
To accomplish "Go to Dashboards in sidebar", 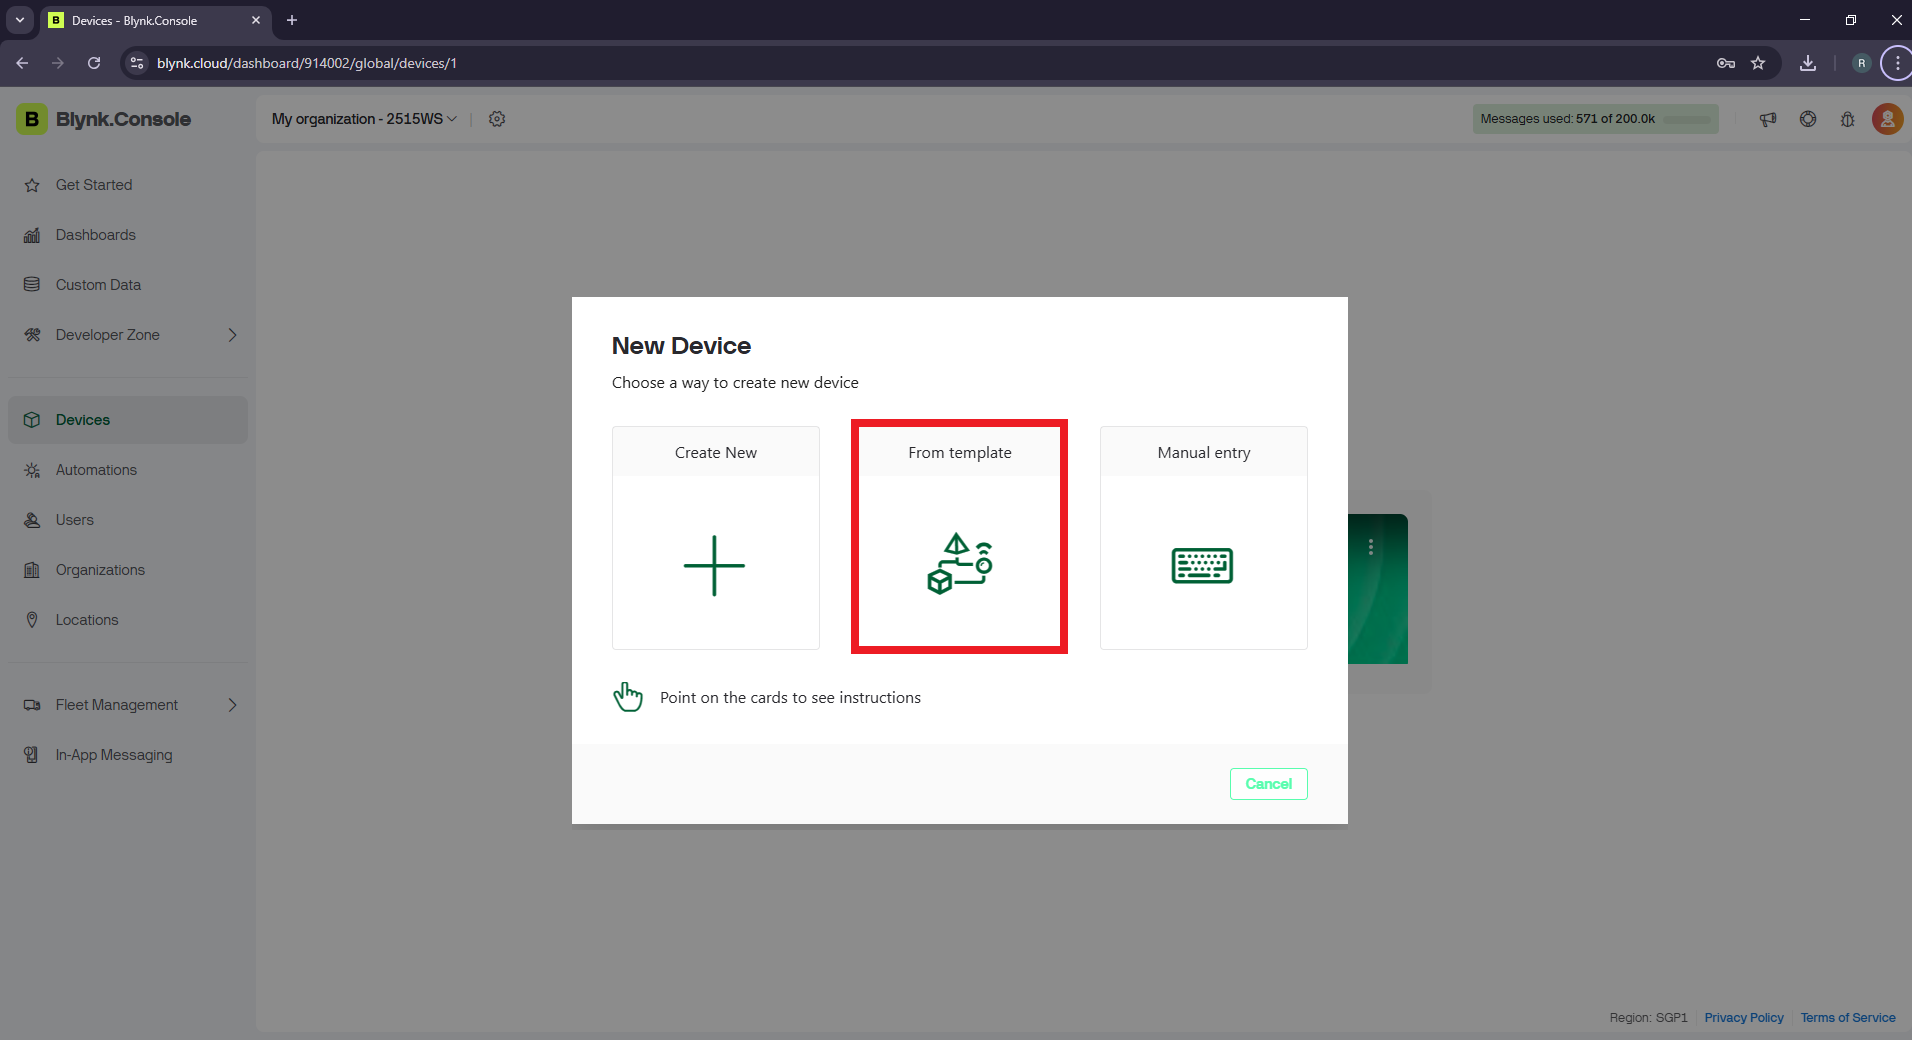I will tap(95, 235).
